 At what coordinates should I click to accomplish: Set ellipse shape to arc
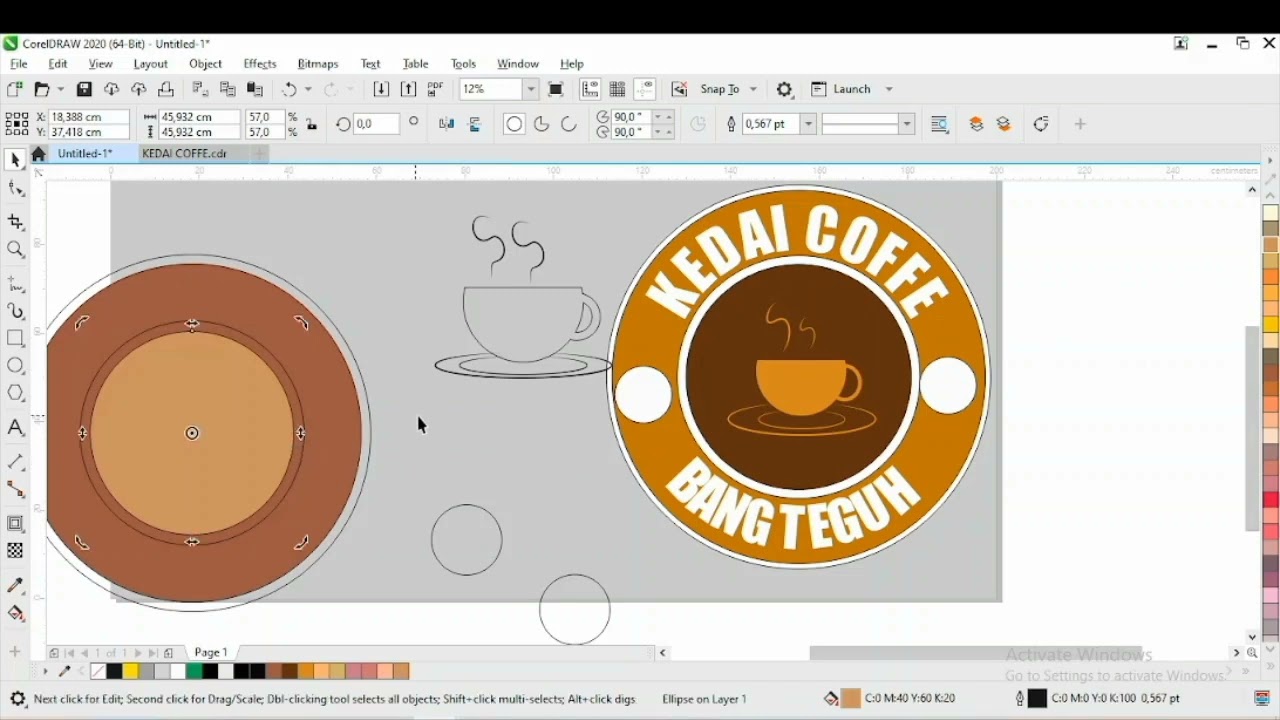pyautogui.click(x=569, y=124)
